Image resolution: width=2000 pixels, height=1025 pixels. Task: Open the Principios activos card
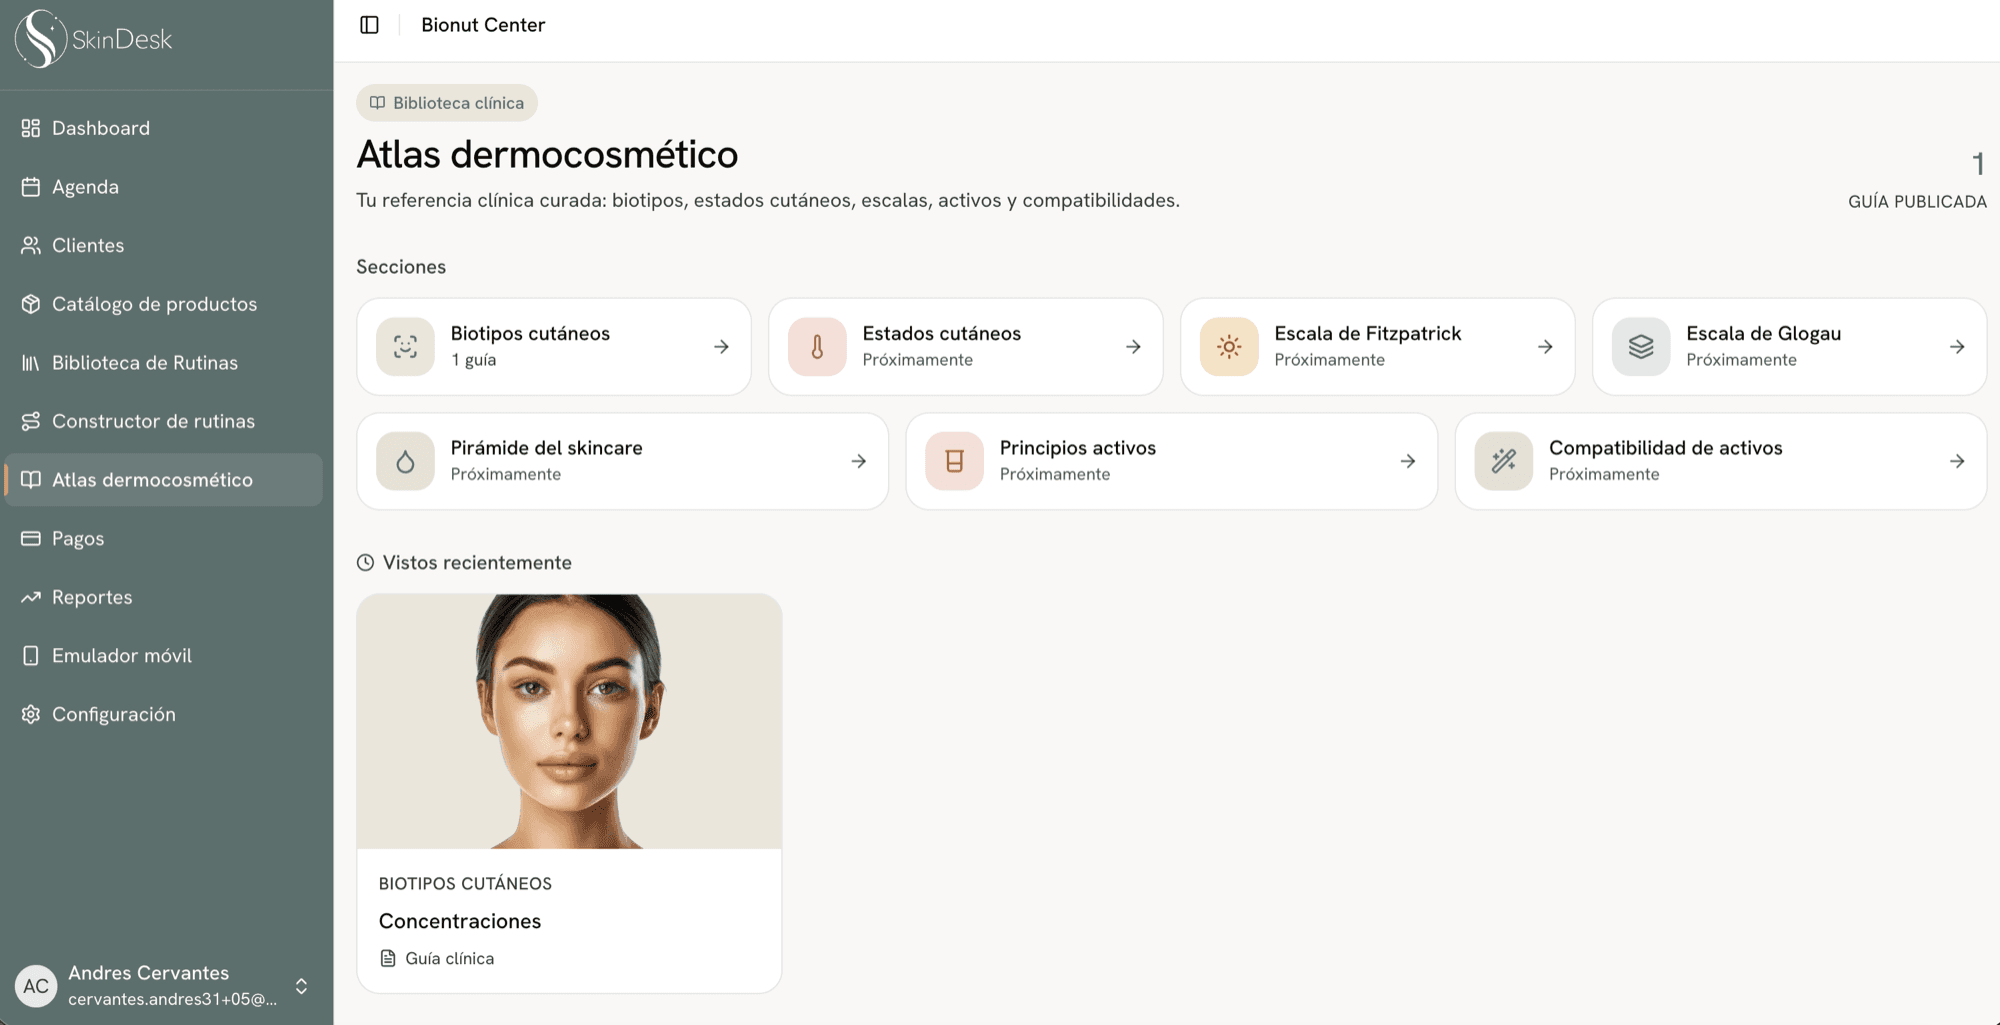tap(1172, 461)
